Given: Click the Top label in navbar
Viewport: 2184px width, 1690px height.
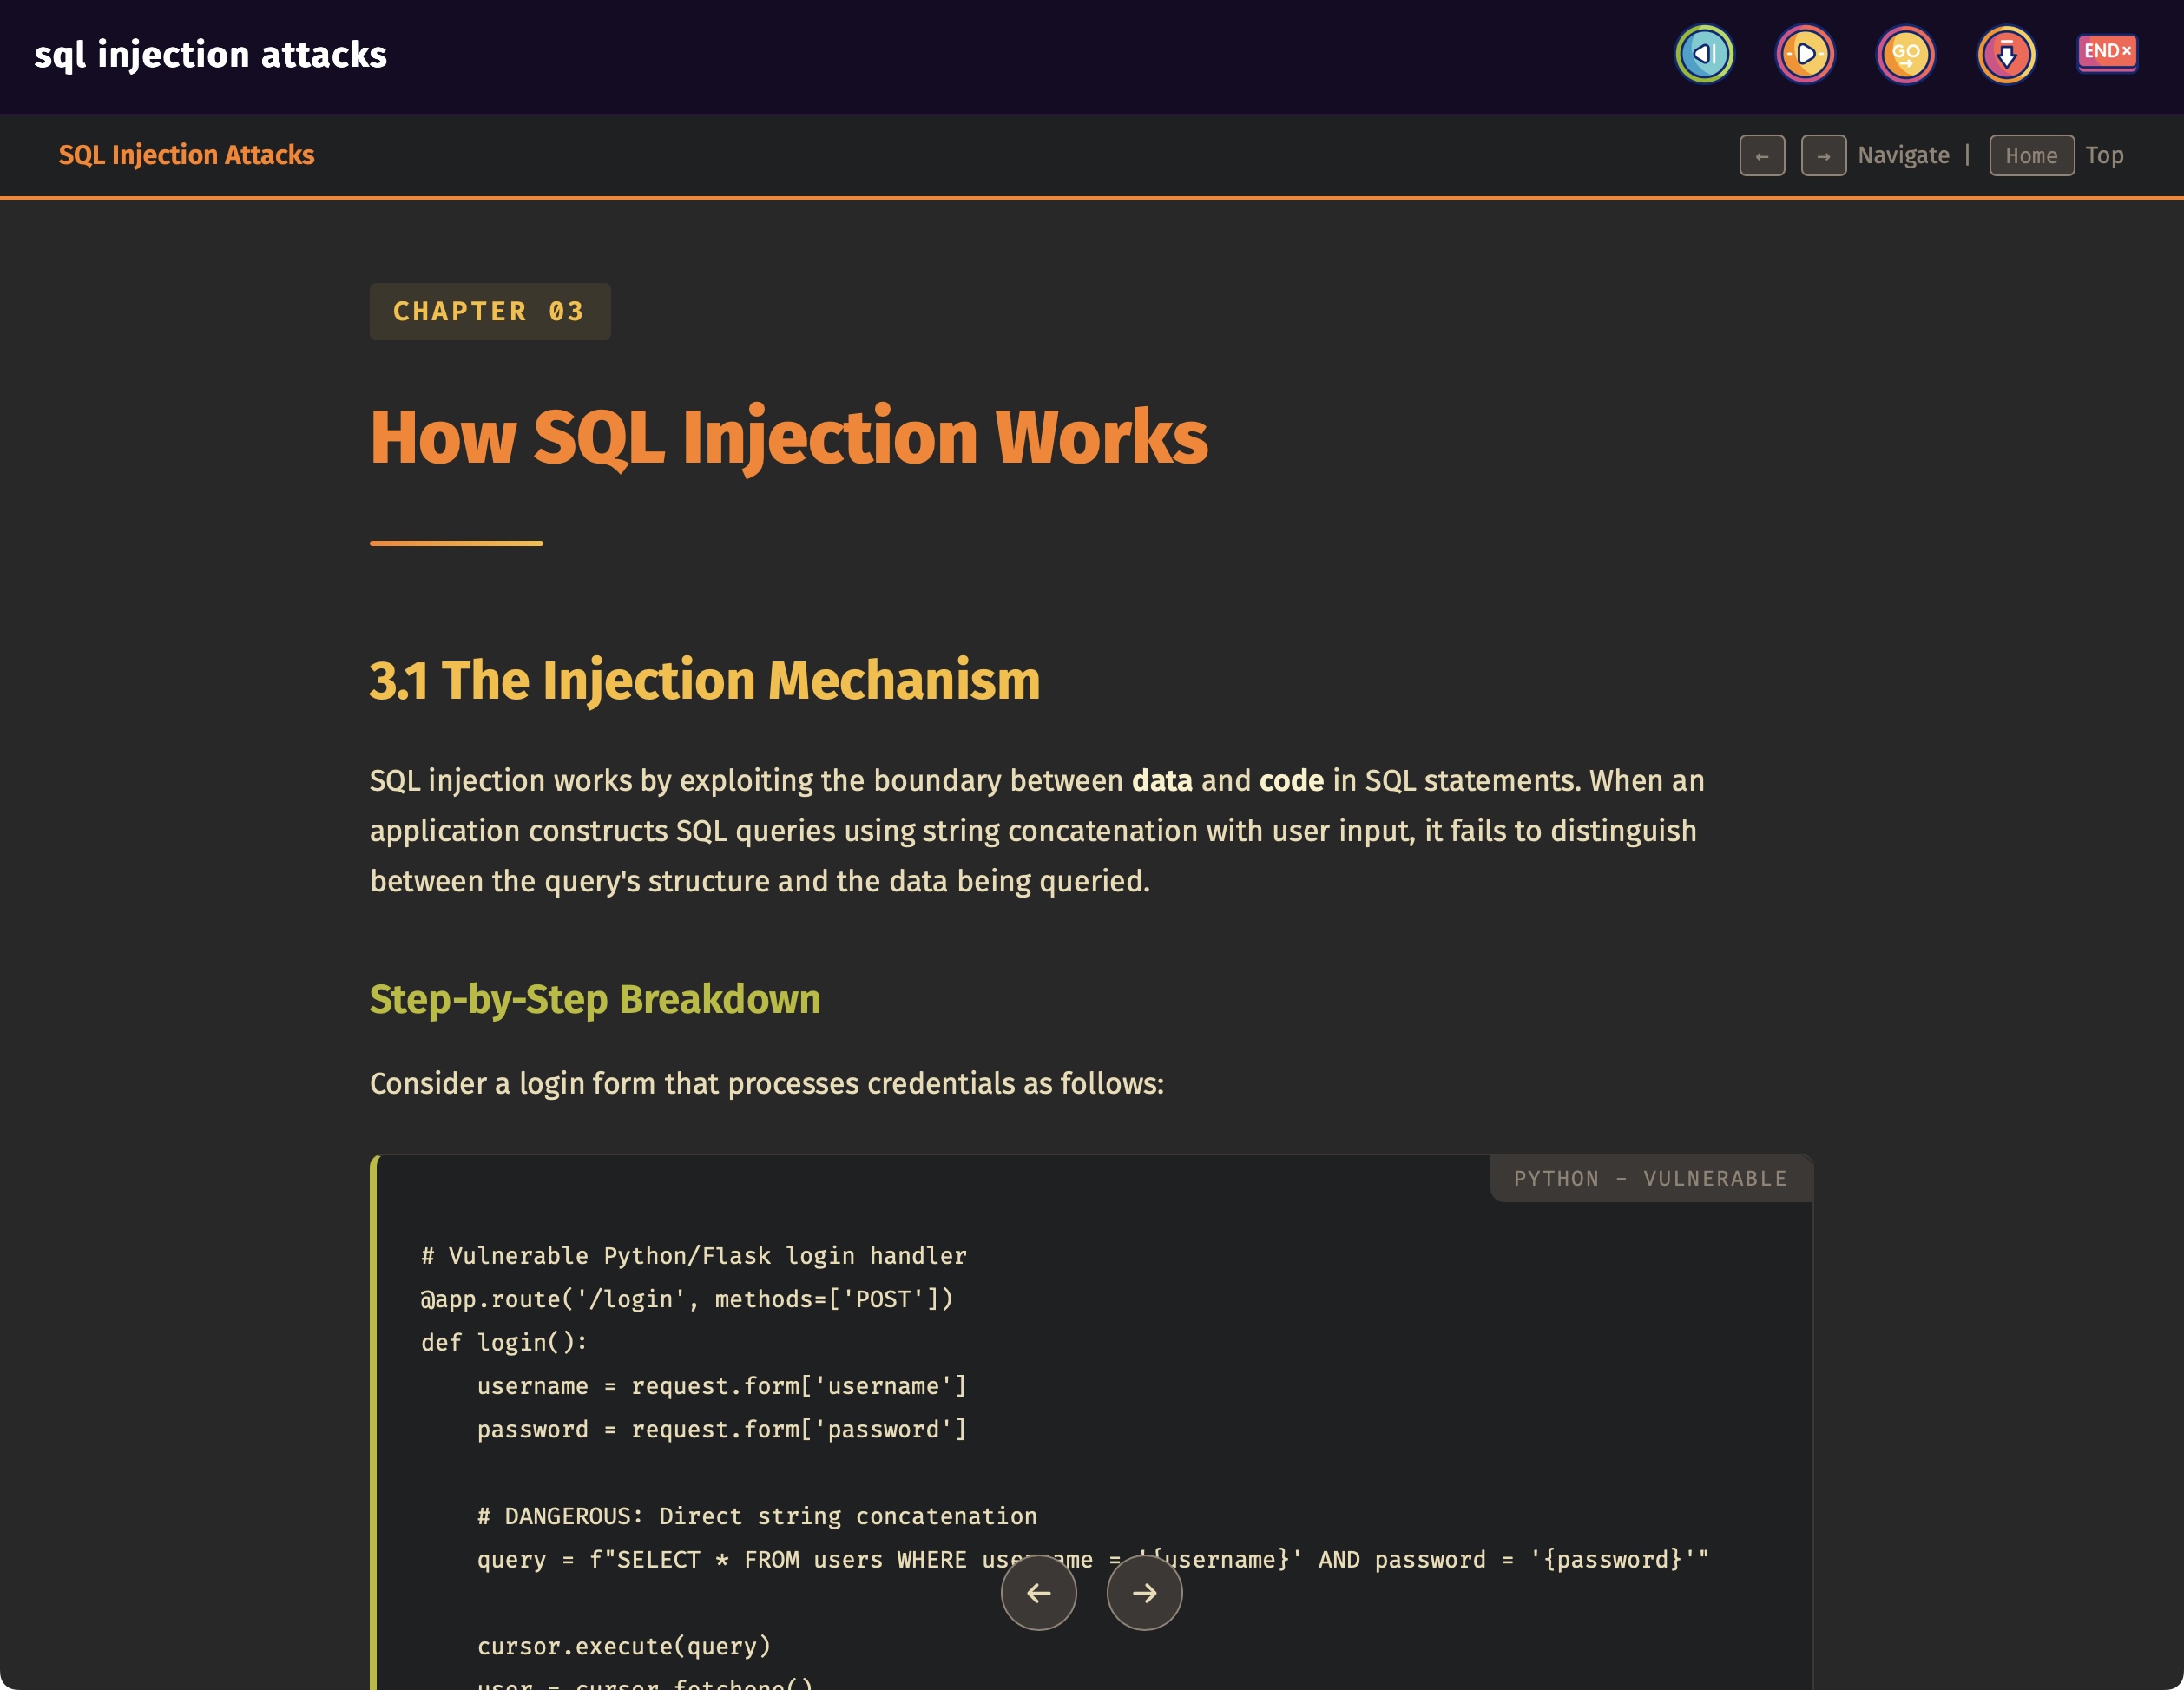Looking at the screenshot, I should pos(2104,156).
